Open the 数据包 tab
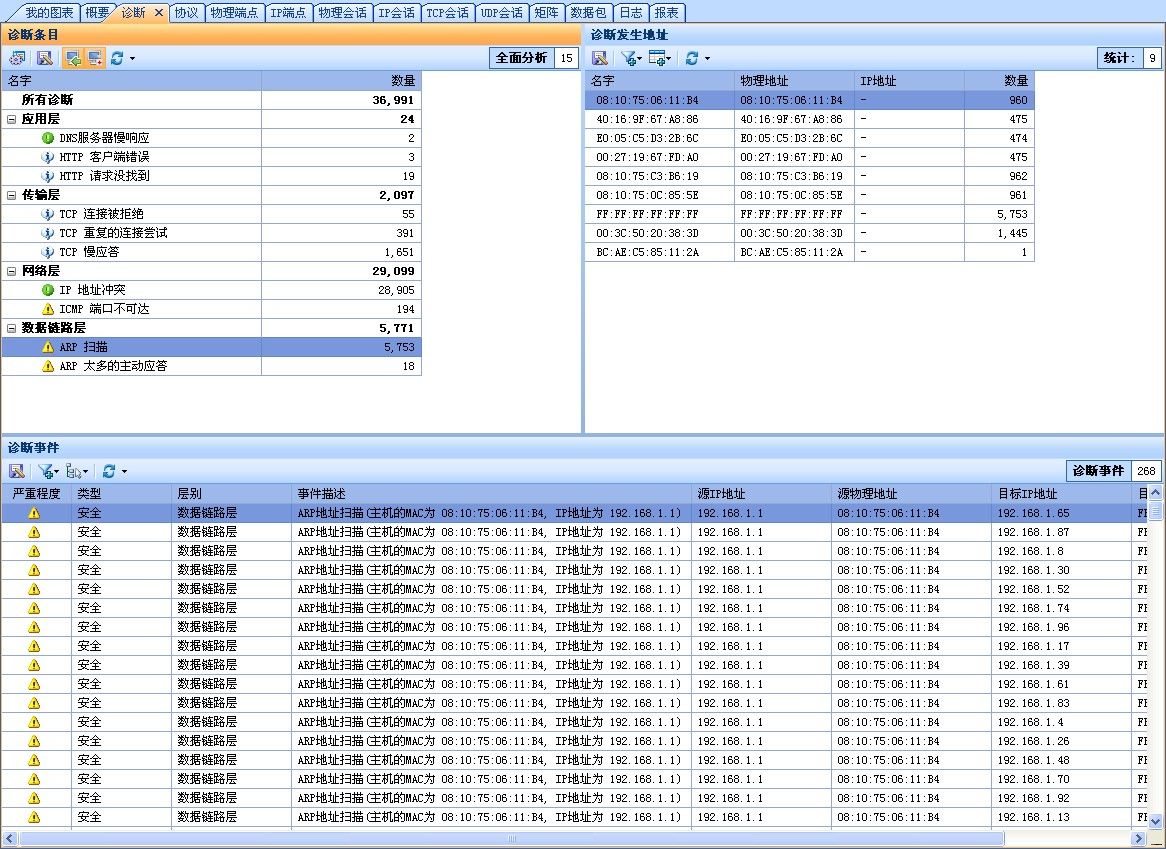1166x849 pixels. click(x=587, y=13)
